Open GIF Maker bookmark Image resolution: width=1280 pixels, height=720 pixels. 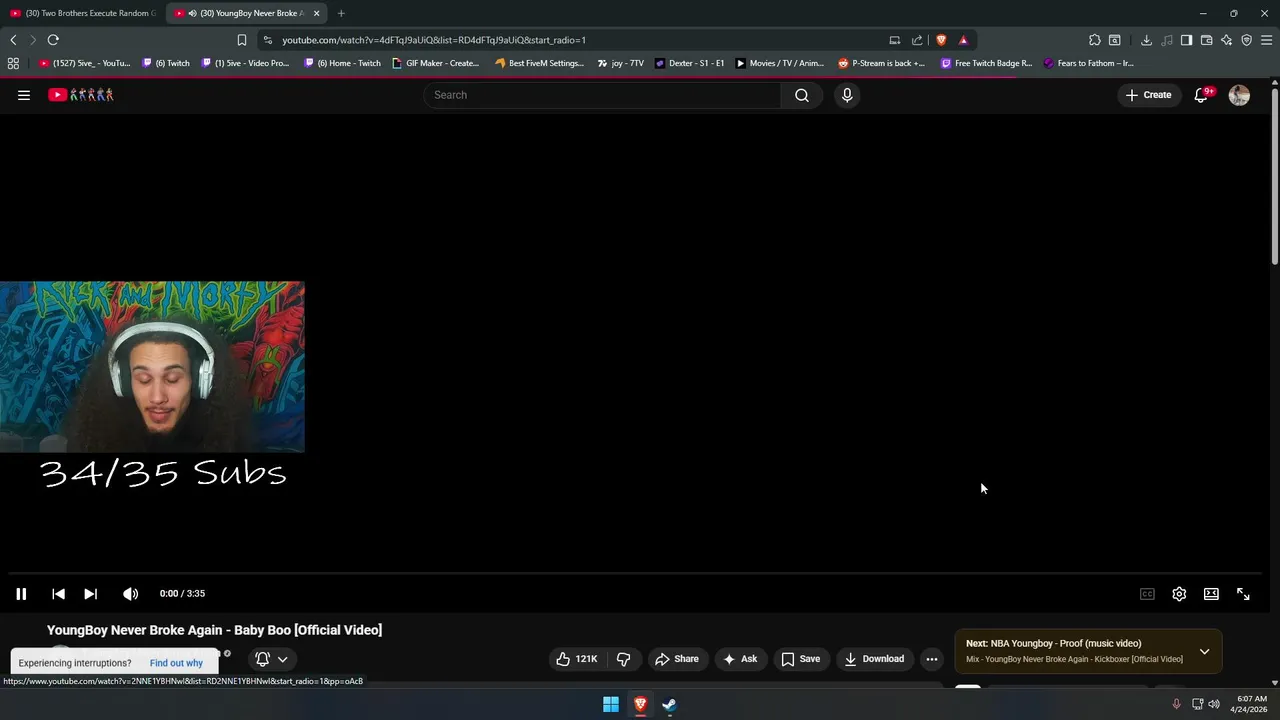tap(436, 63)
